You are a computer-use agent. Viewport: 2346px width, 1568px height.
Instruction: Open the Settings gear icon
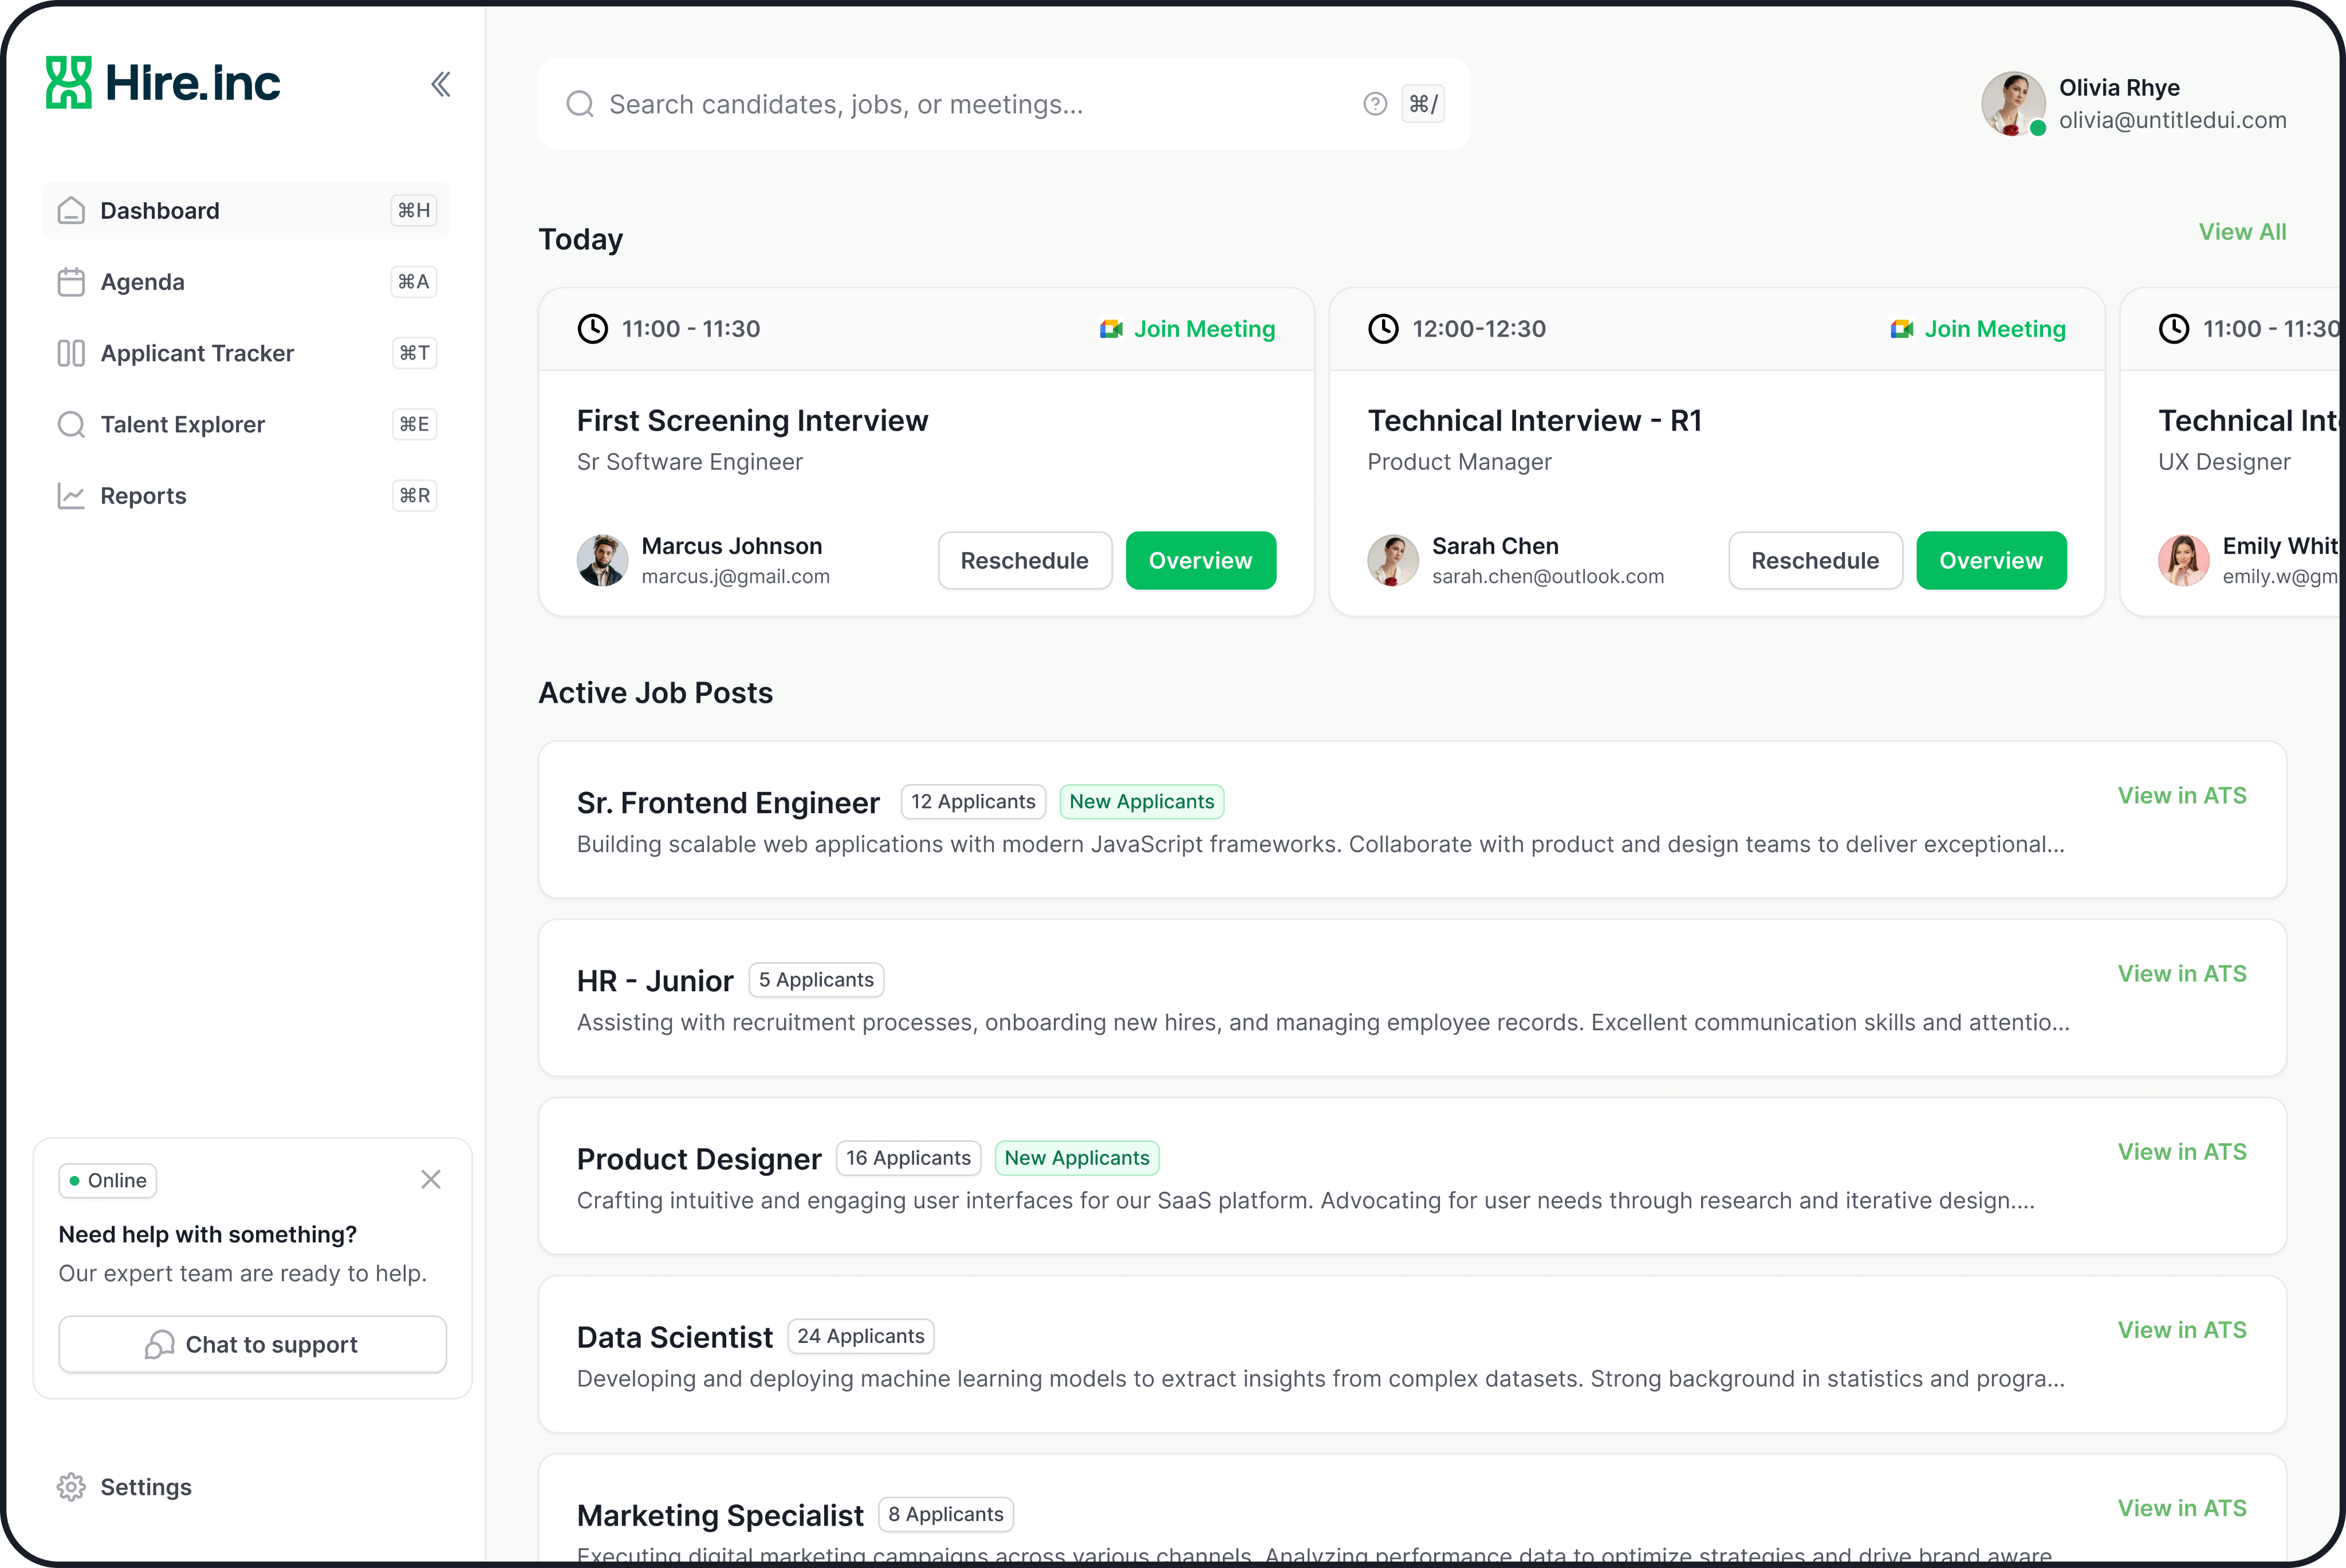click(71, 1487)
